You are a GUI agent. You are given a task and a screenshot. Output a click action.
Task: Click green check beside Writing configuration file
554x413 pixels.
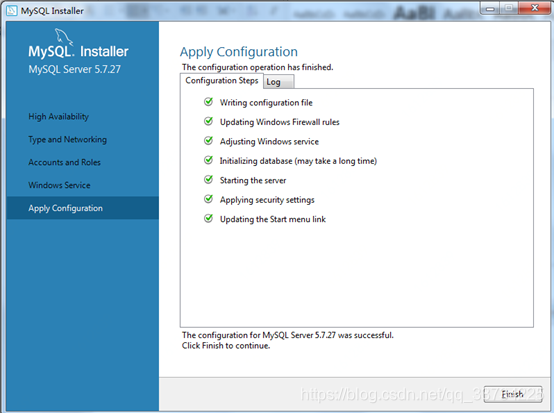(208, 102)
